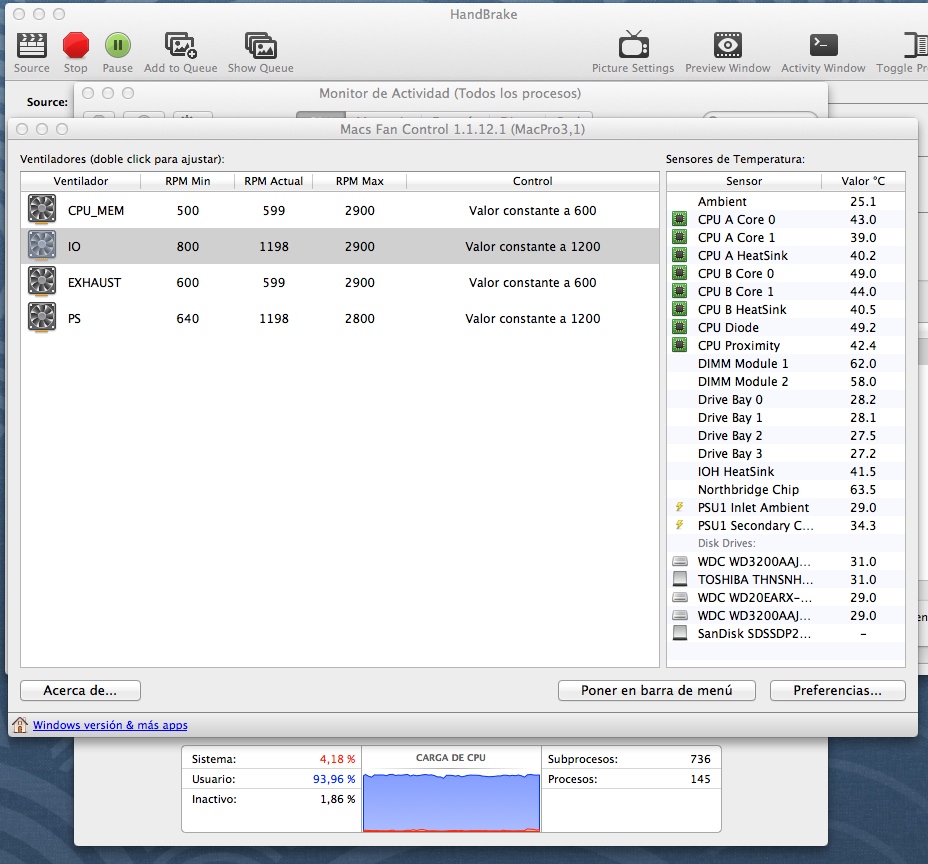Click the CPU Diode chip icon

tap(679, 327)
